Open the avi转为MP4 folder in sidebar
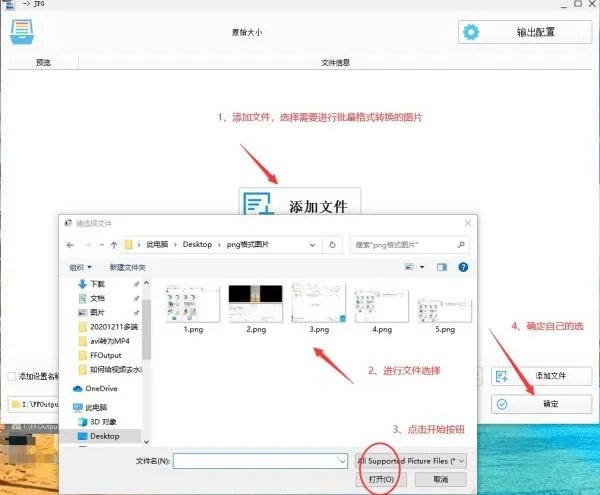Screen dimensions: 600x495 [x=104, y=341]
